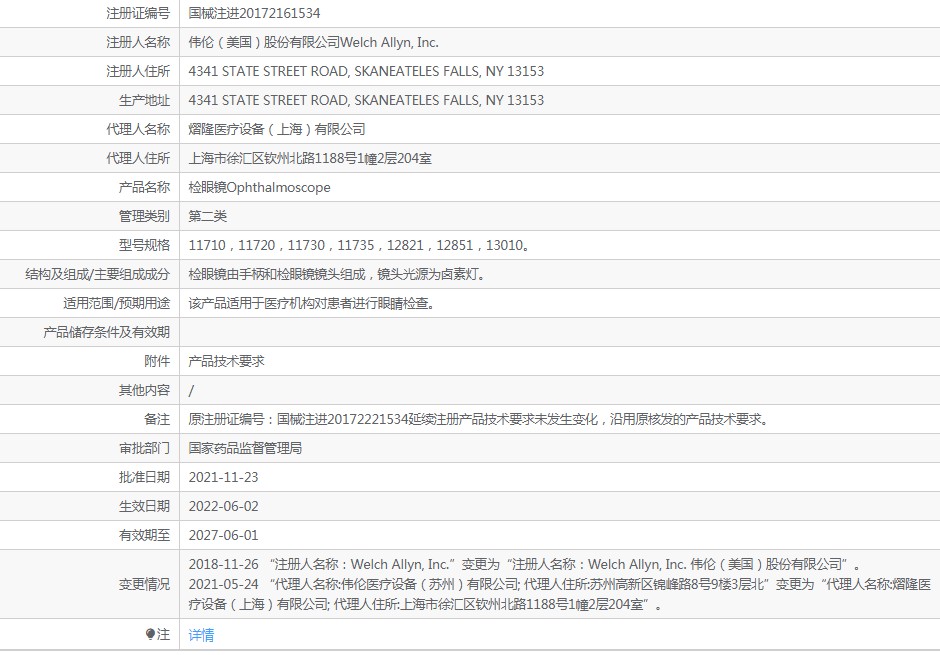940x655 pixels.
Task: Select registrant name 伟伦（美国）股份有限公司Welch Allyn, Inc.
Action: 314,42
